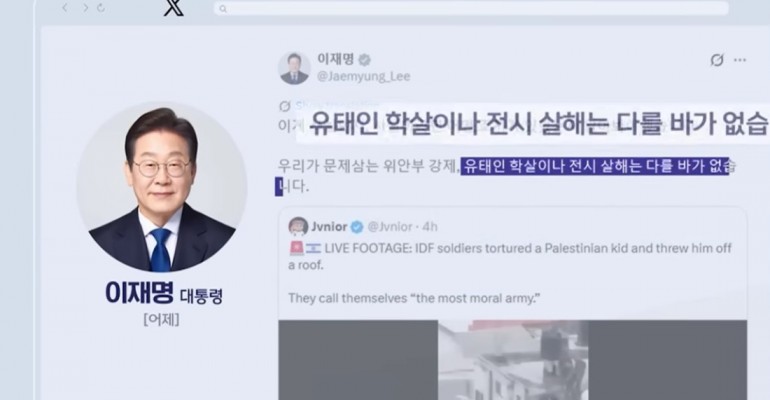Click the X logo icon
Screen dimensions: 770x400
click(173, 8)
